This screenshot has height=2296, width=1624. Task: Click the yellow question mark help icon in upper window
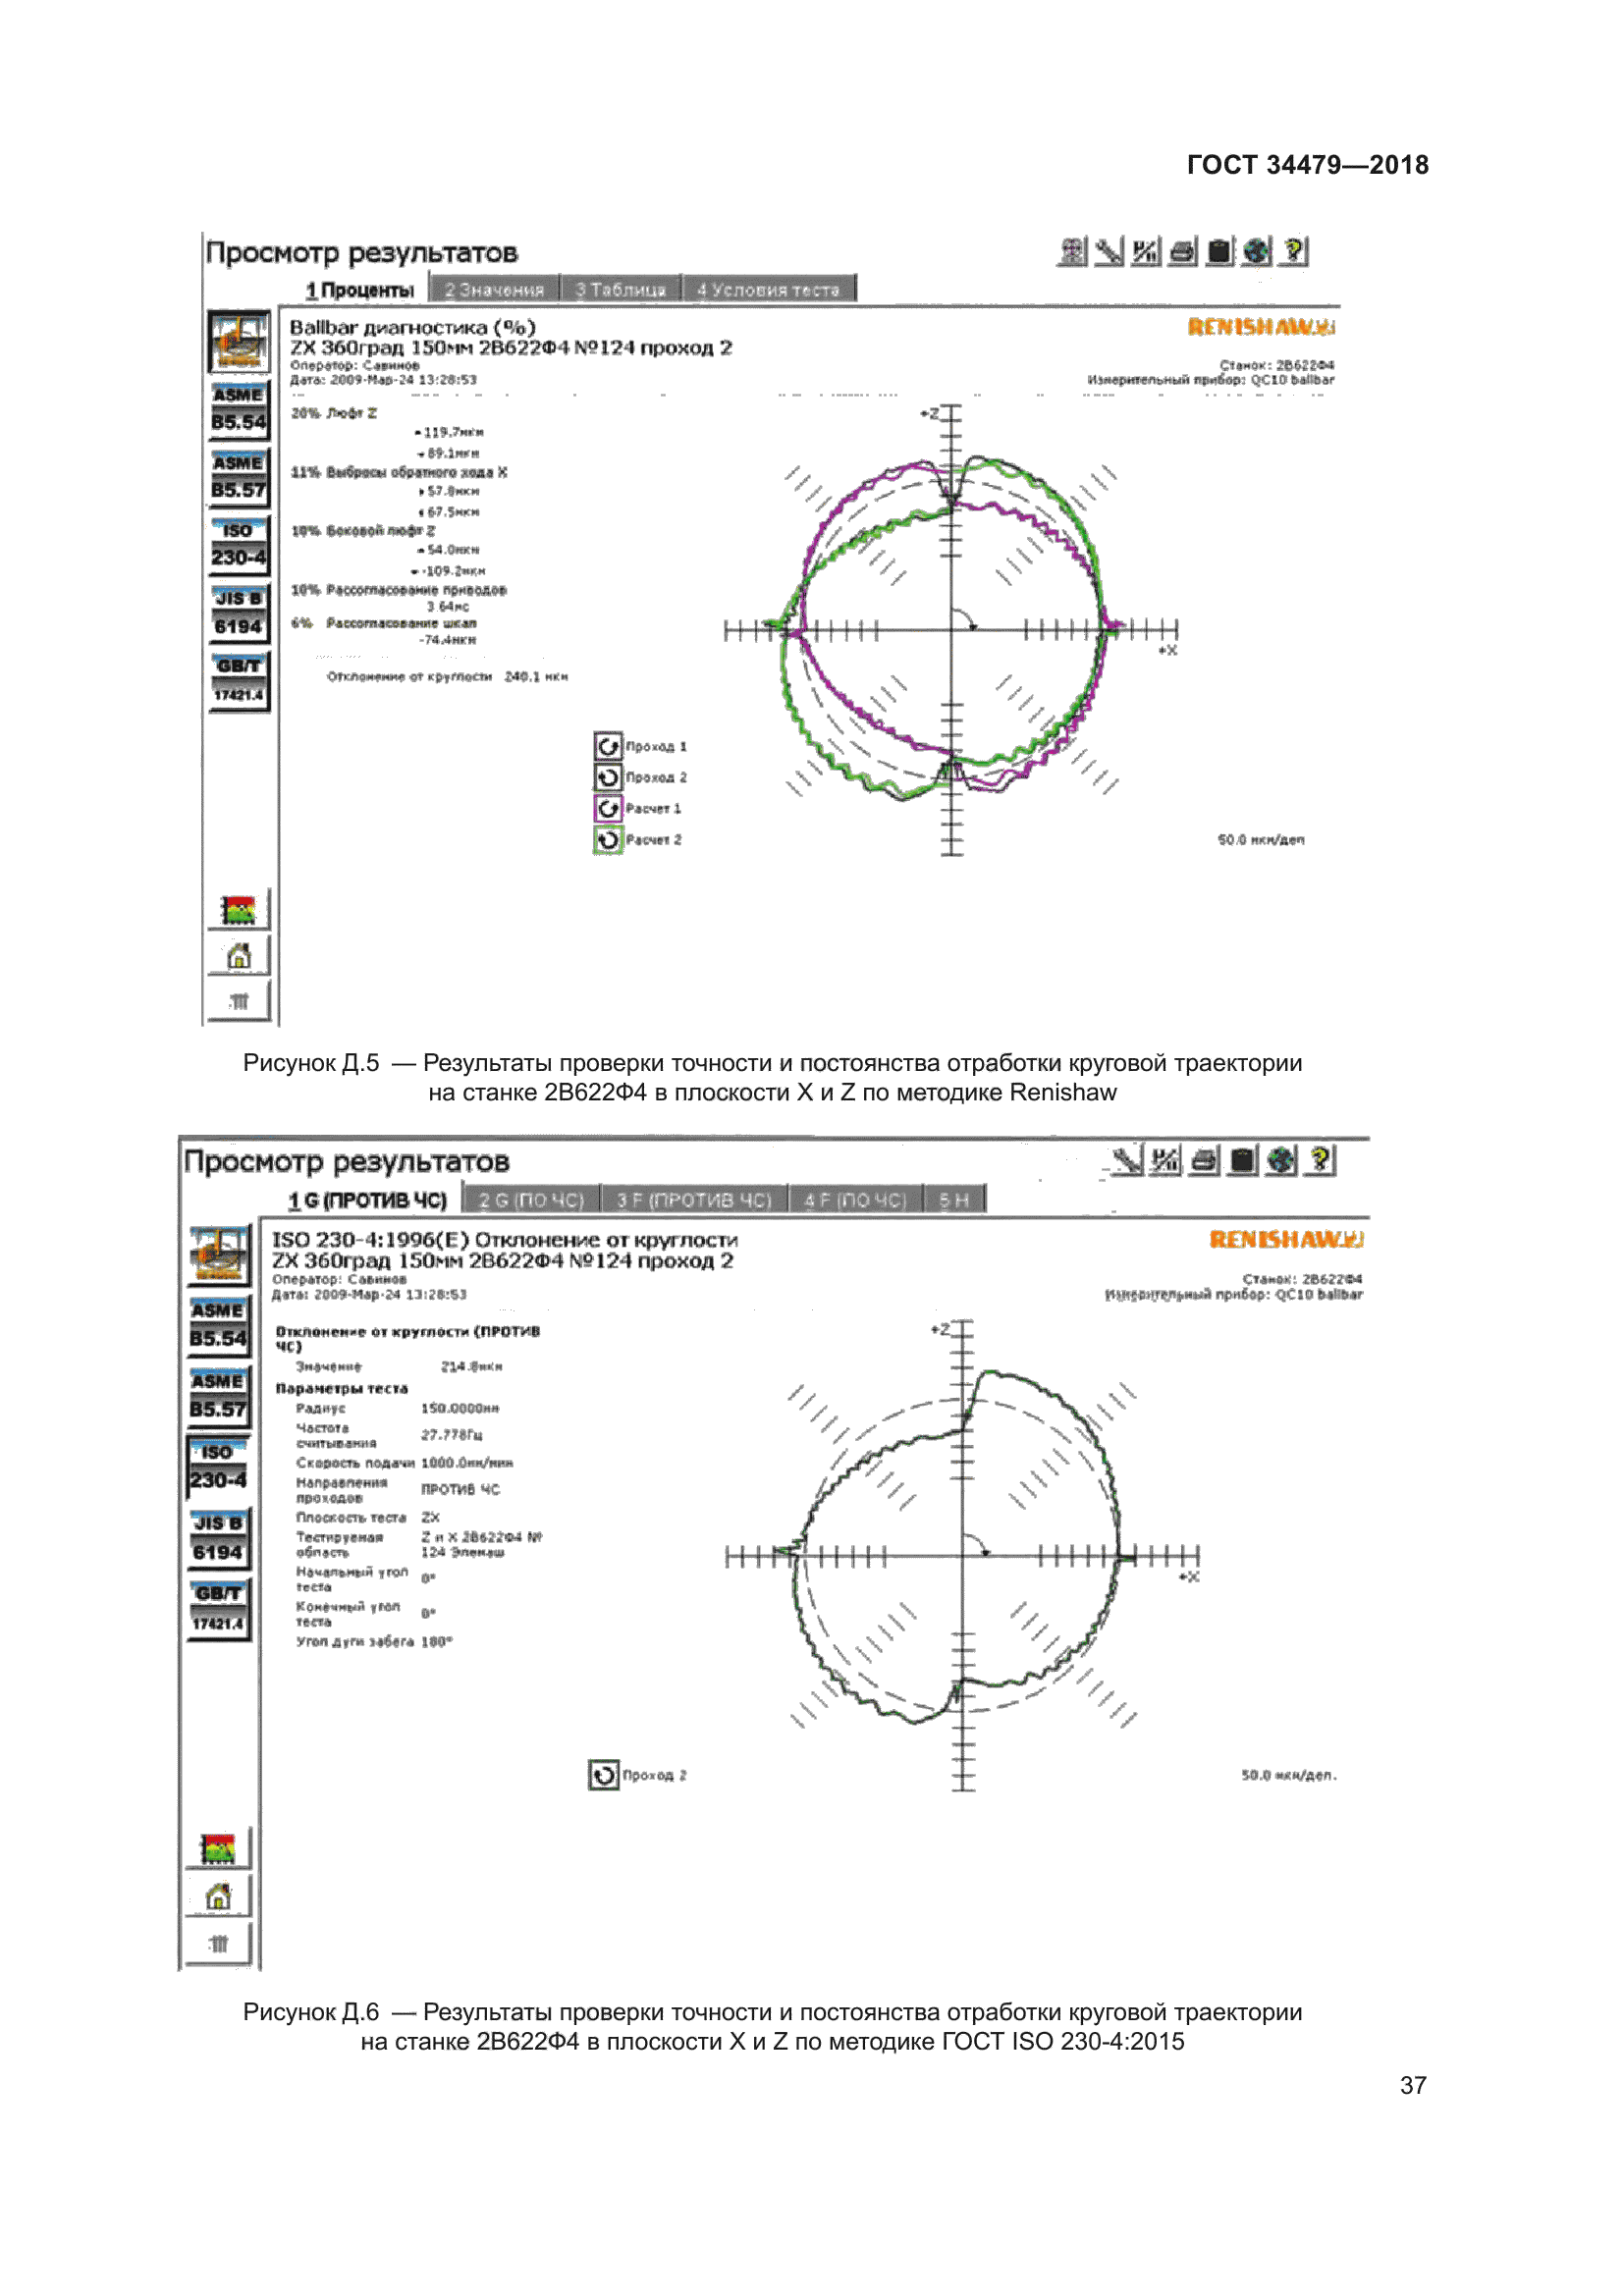[1294, 251]
